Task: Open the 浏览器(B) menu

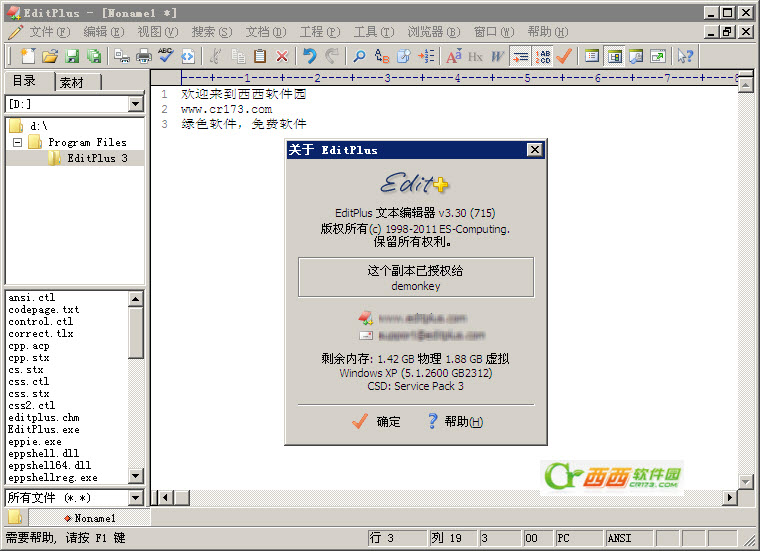Action: 434,32
